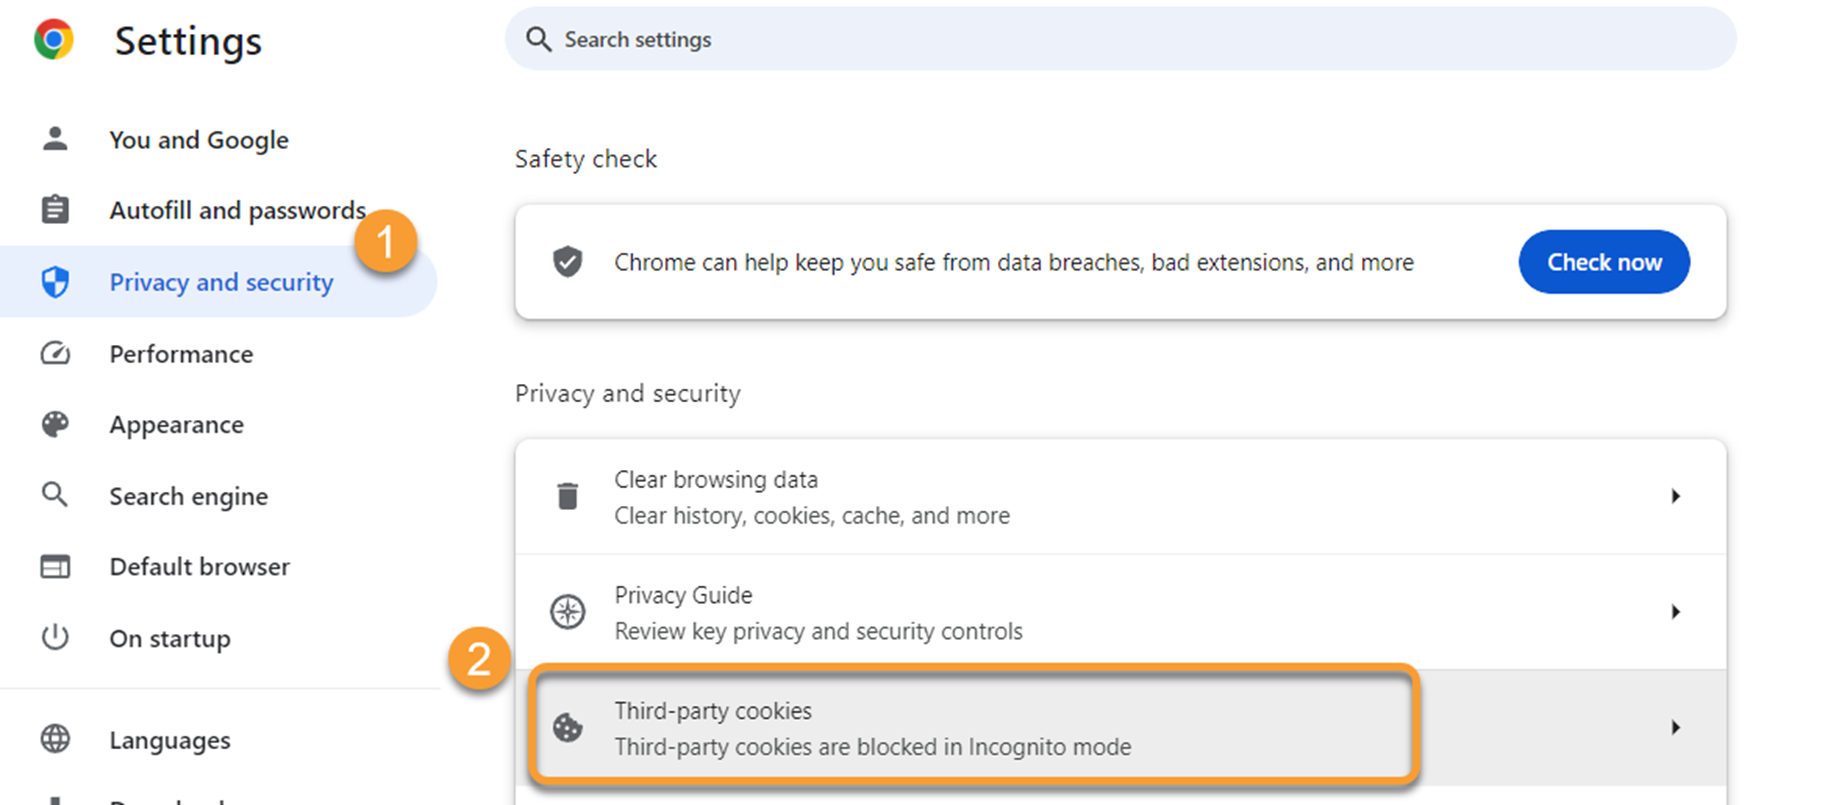The height and width of the screenshot is (805, 1825).
Task: Click the magnifier icon beside Search engine
Action: pos(55,495)
